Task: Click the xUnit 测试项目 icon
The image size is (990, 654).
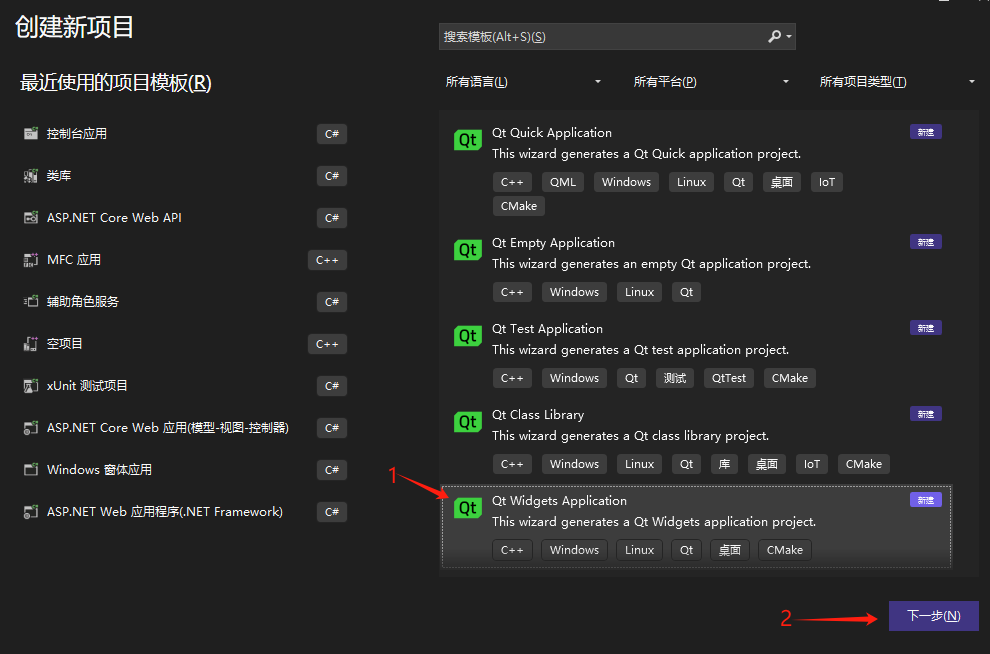Action: pyautogui.click(x=30, y=386)
